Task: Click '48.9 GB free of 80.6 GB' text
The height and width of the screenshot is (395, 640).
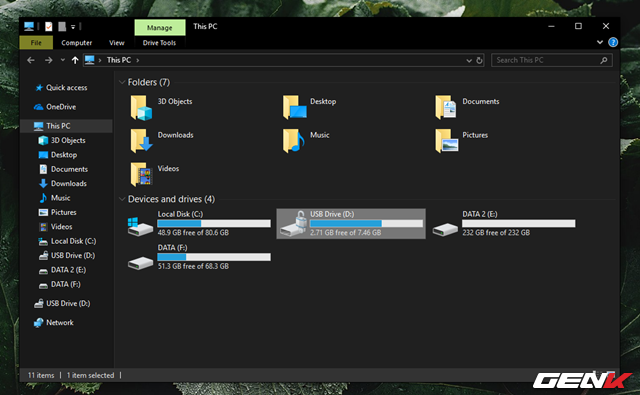Action: [193, 233]
